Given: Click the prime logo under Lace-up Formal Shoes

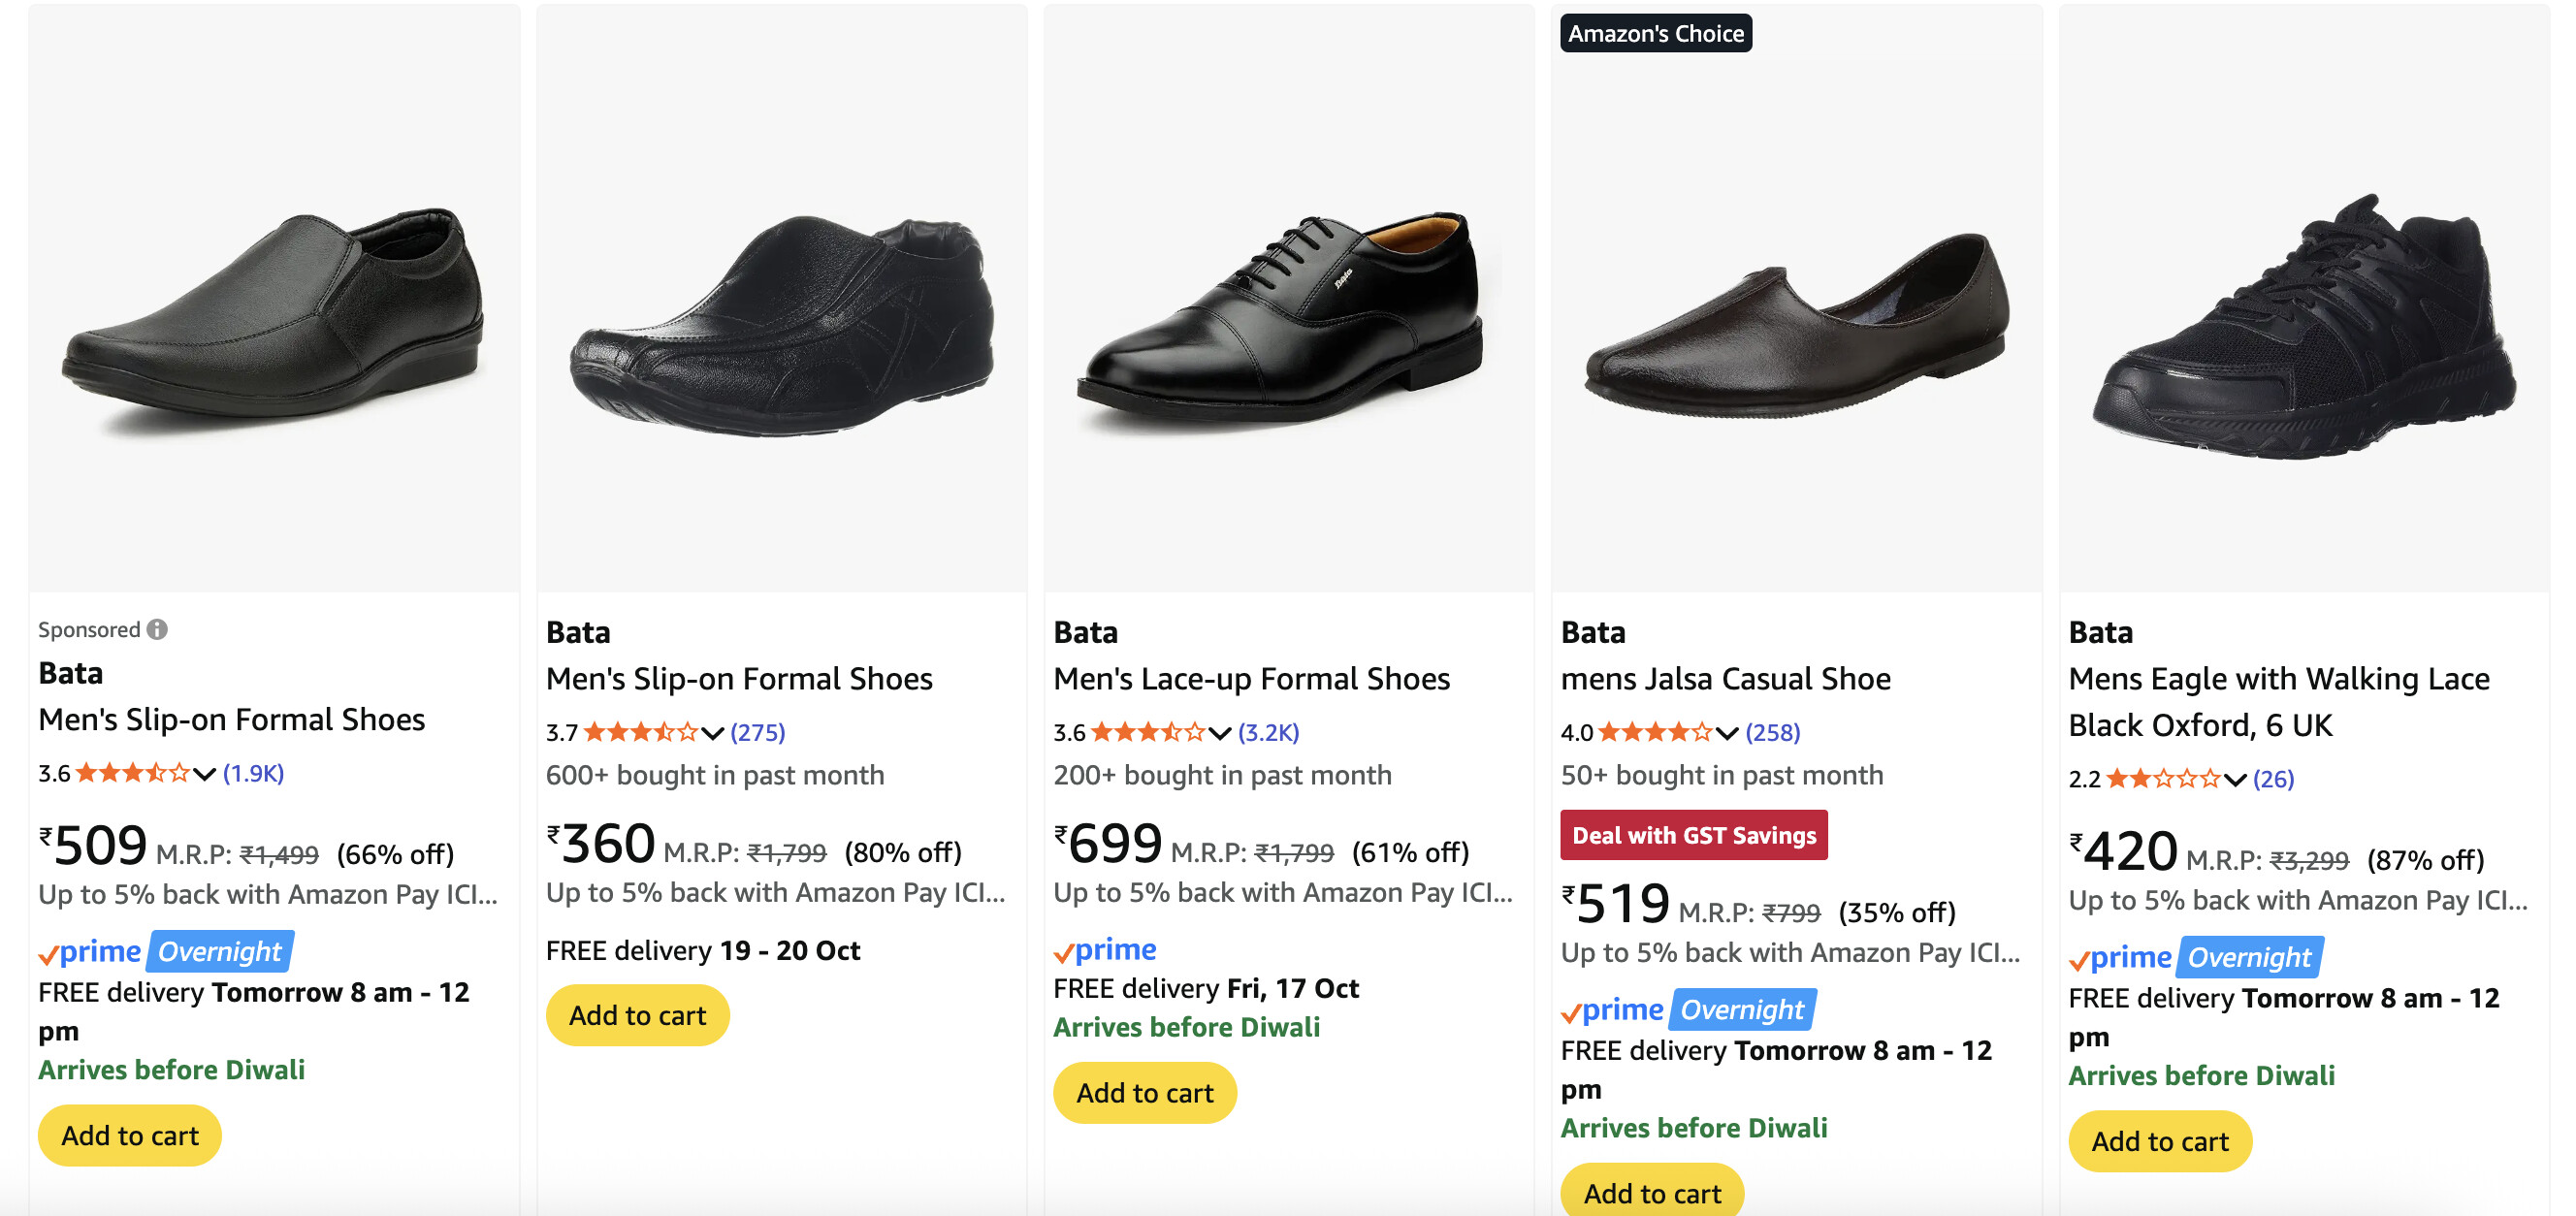Looking at the screenshot, I should (1105, 949).
